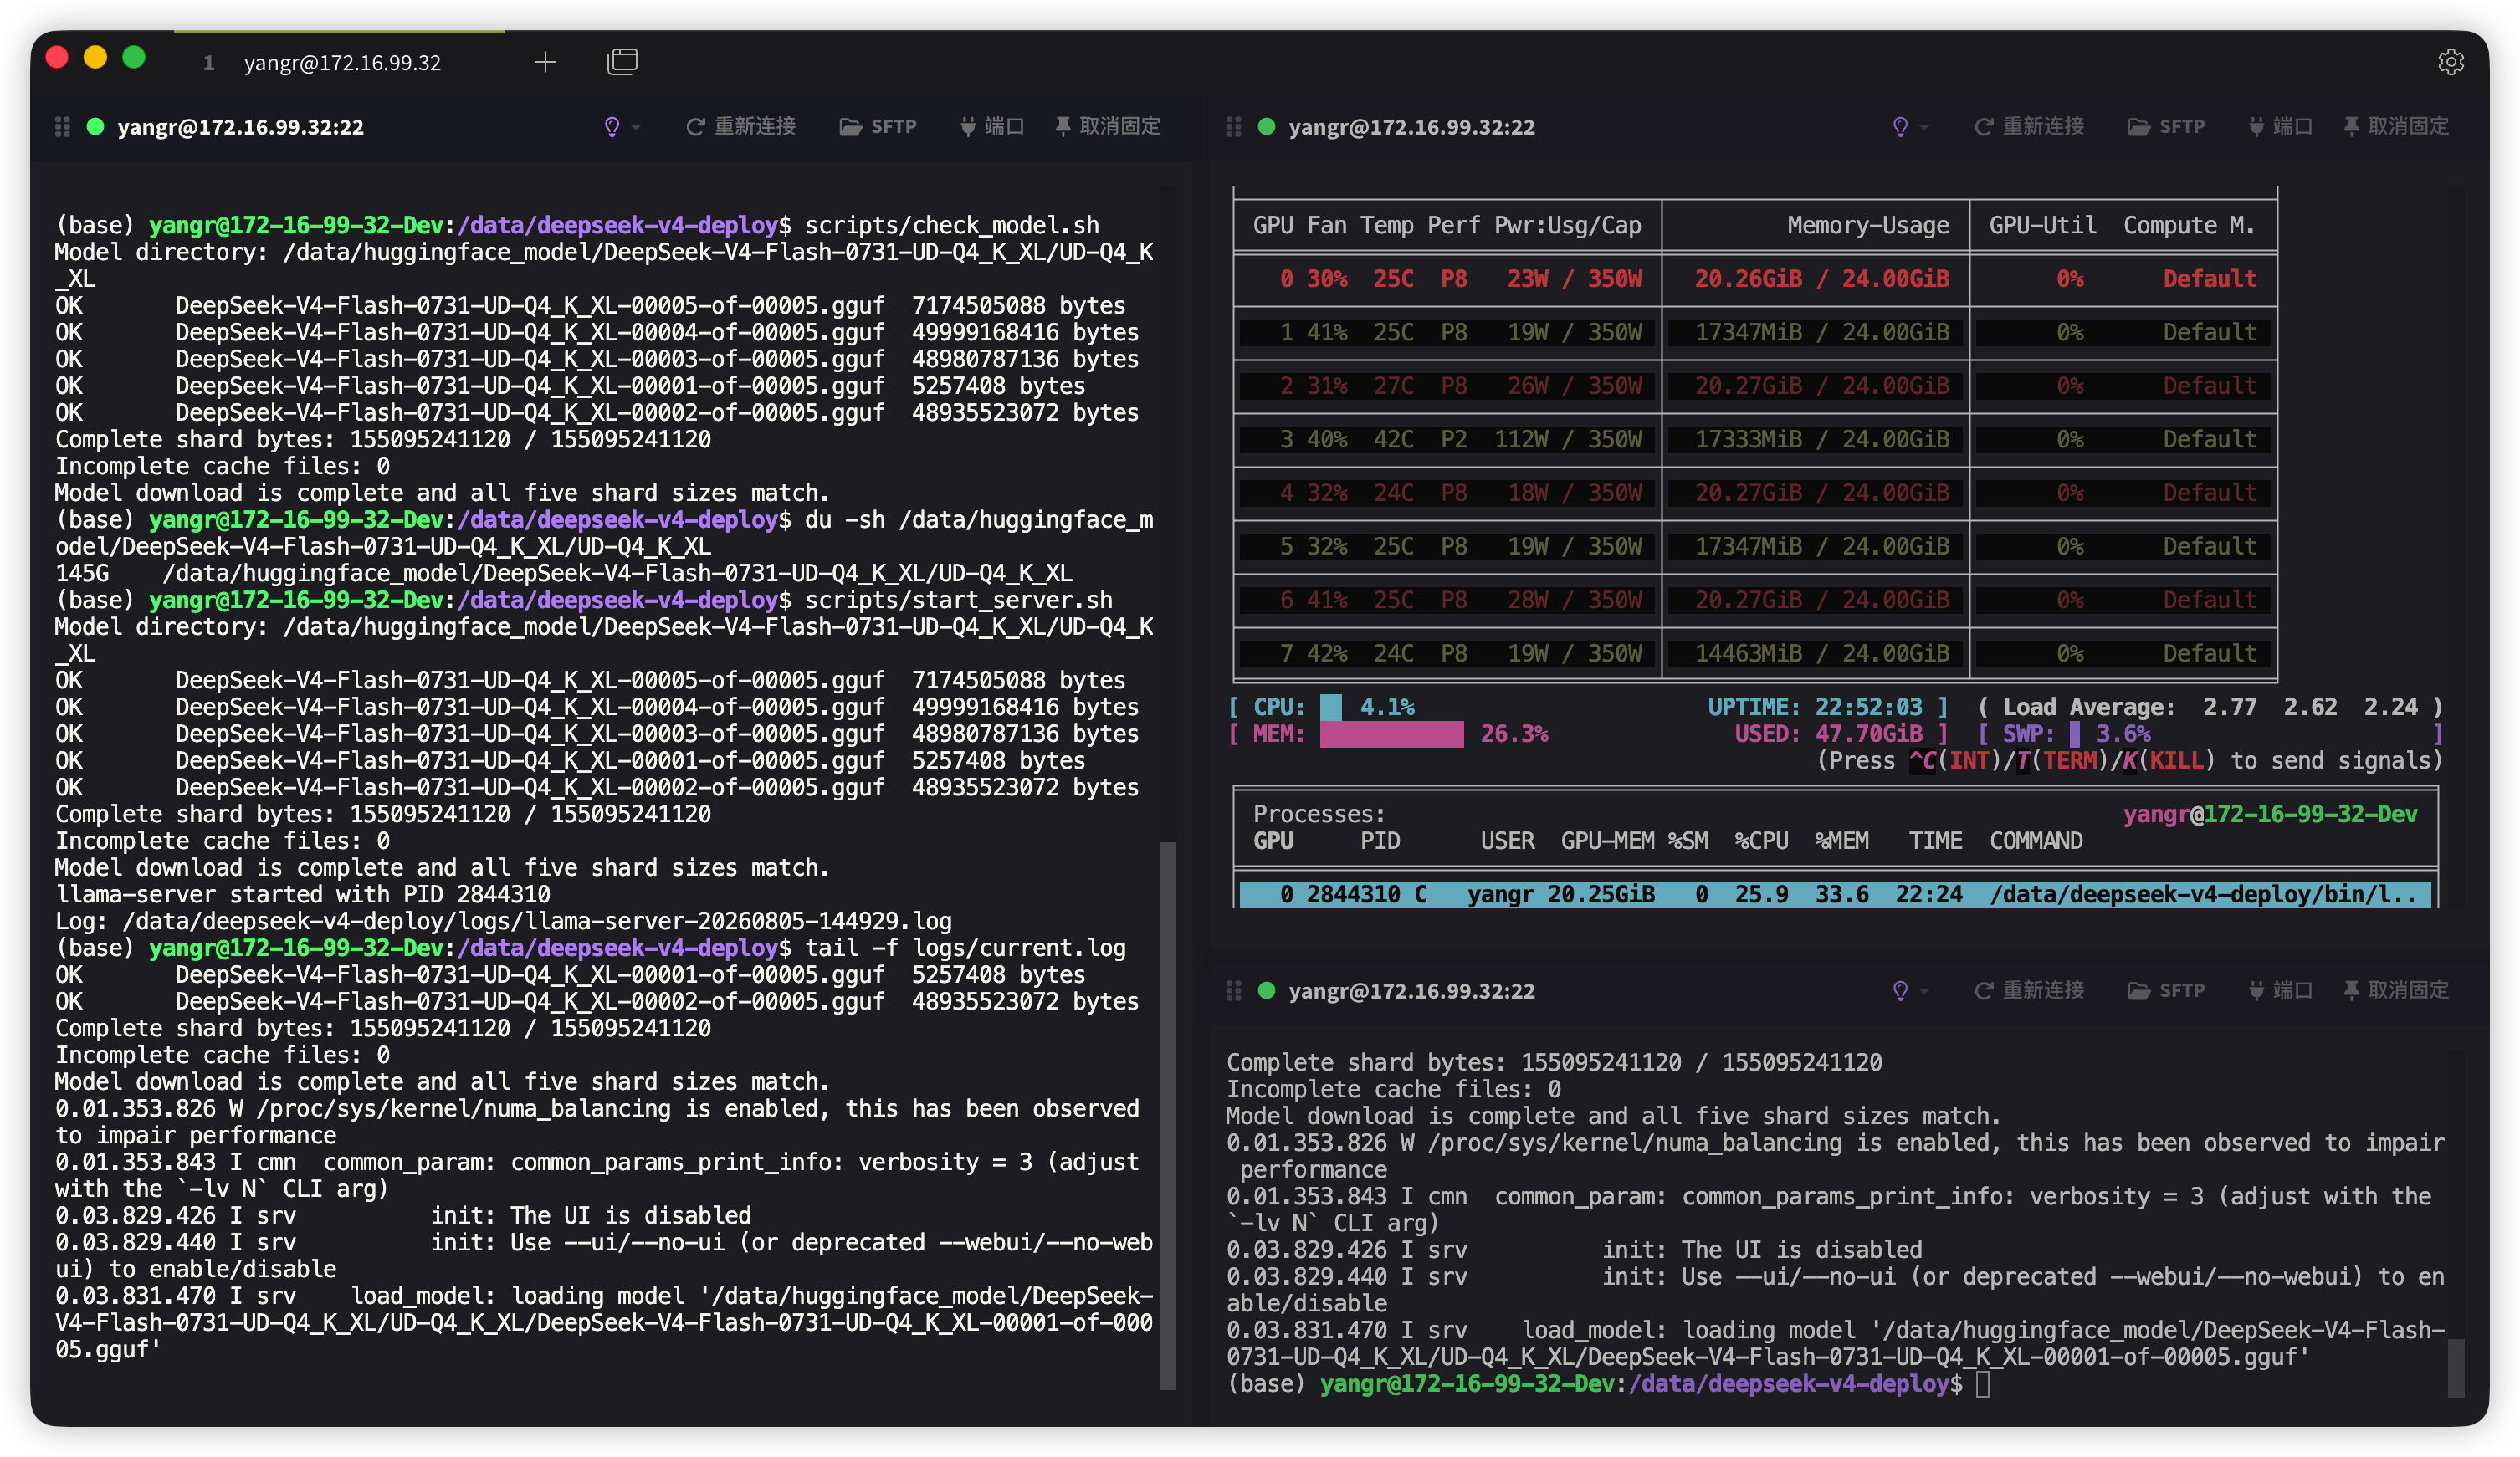Screen dimensions: 2520x1457
Task: Select GPU 3 row showing 112W power
Action: (x=1755, y=439)
